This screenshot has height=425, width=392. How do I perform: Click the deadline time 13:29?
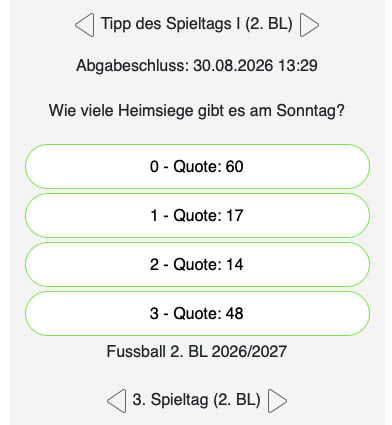click(x=298, y=65)
